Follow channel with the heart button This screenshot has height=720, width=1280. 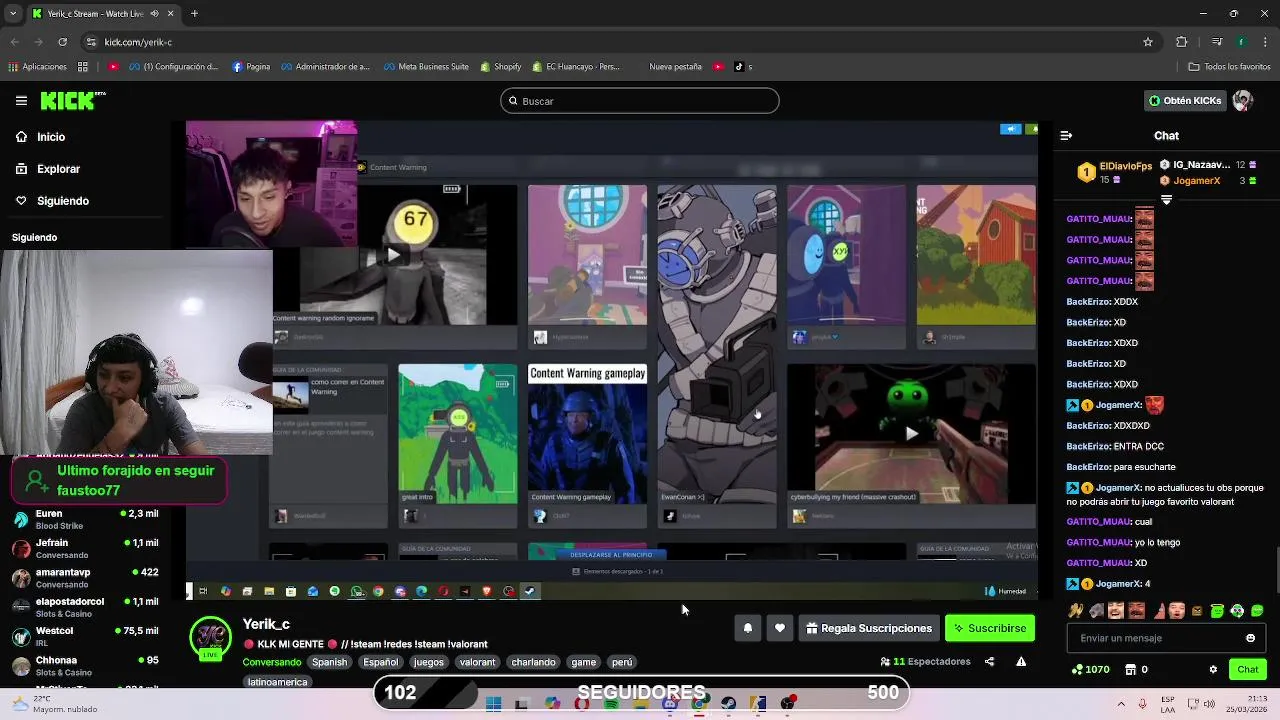(780, 628)
